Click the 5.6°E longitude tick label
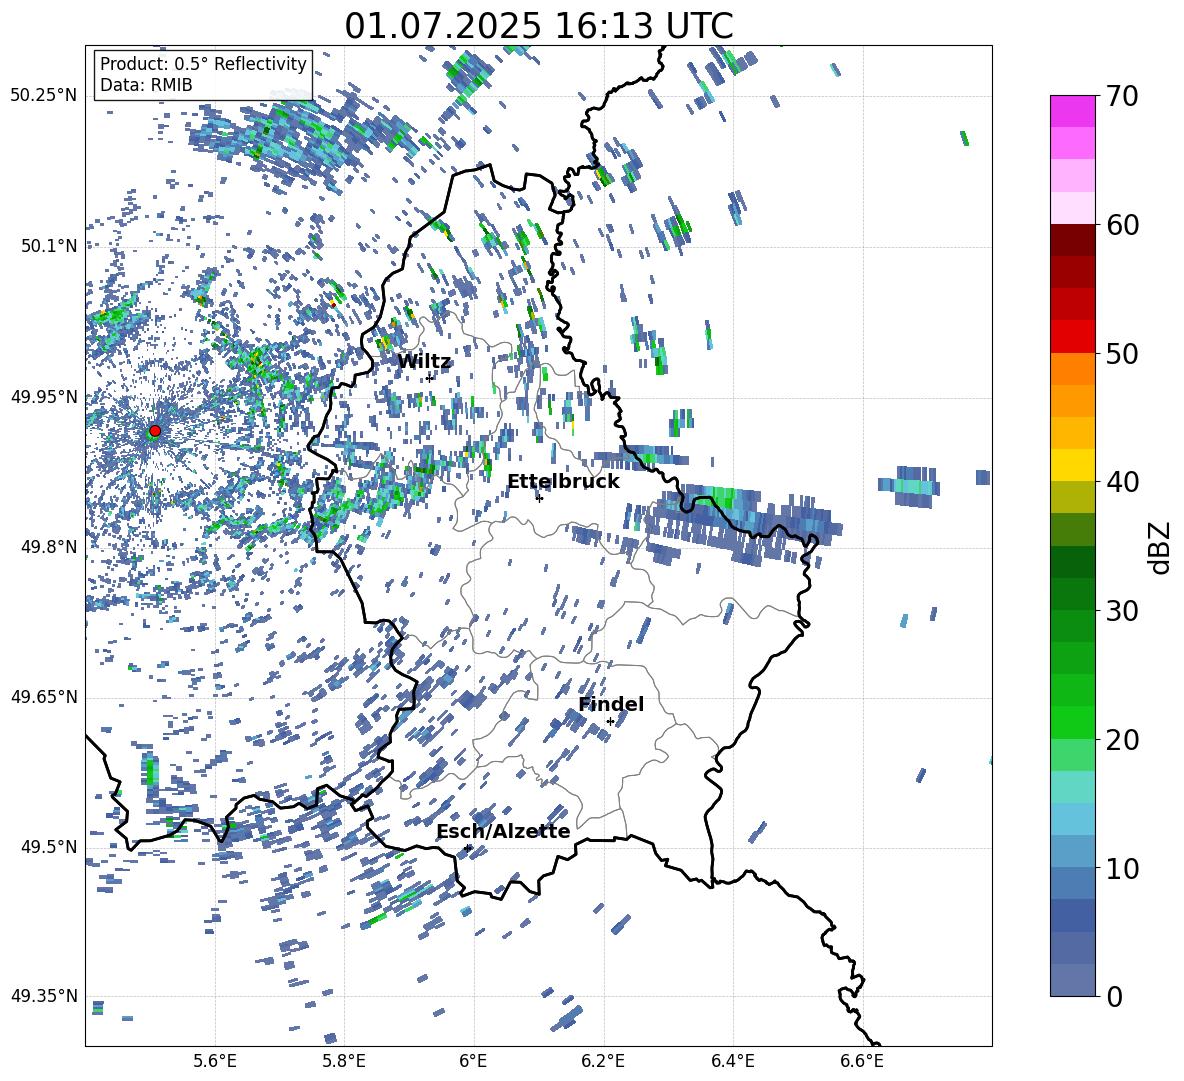The image size is (1184, 1081). pyautogui.click(x=215, y=1061)
